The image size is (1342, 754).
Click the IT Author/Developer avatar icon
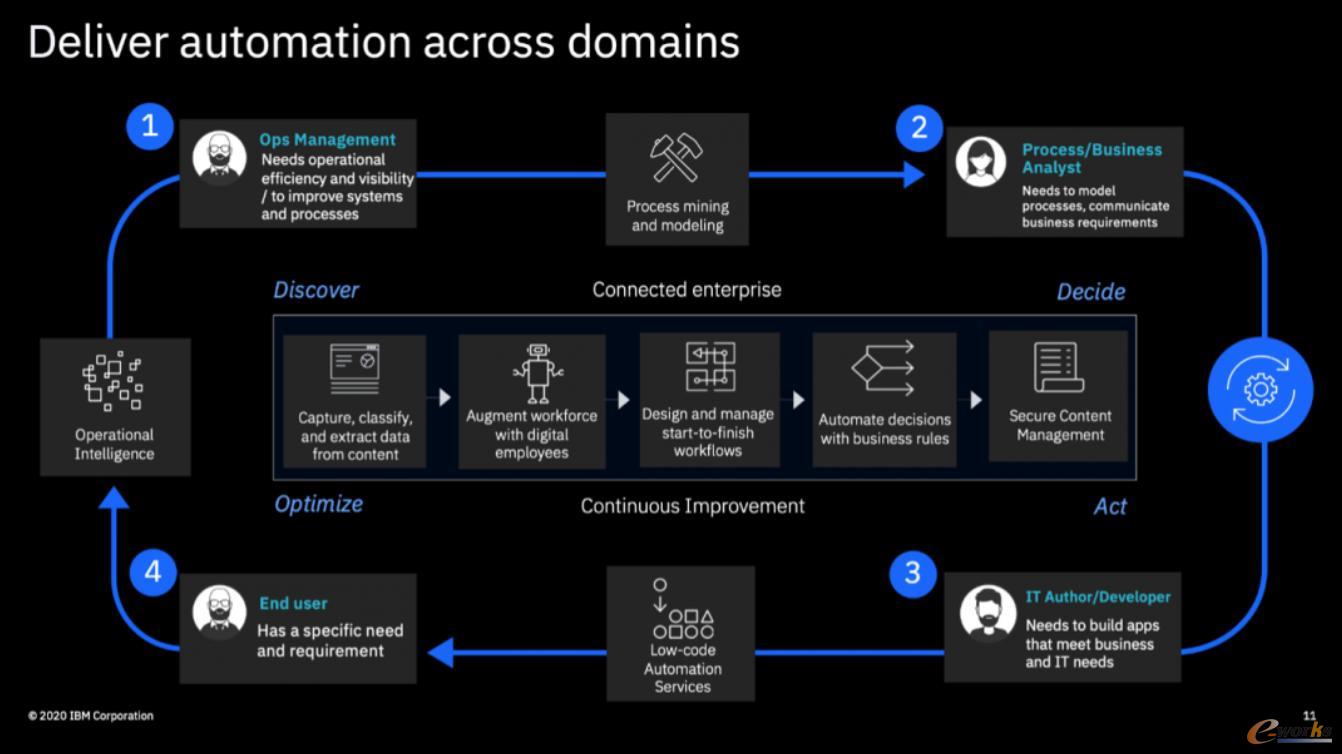pos(988,611)
